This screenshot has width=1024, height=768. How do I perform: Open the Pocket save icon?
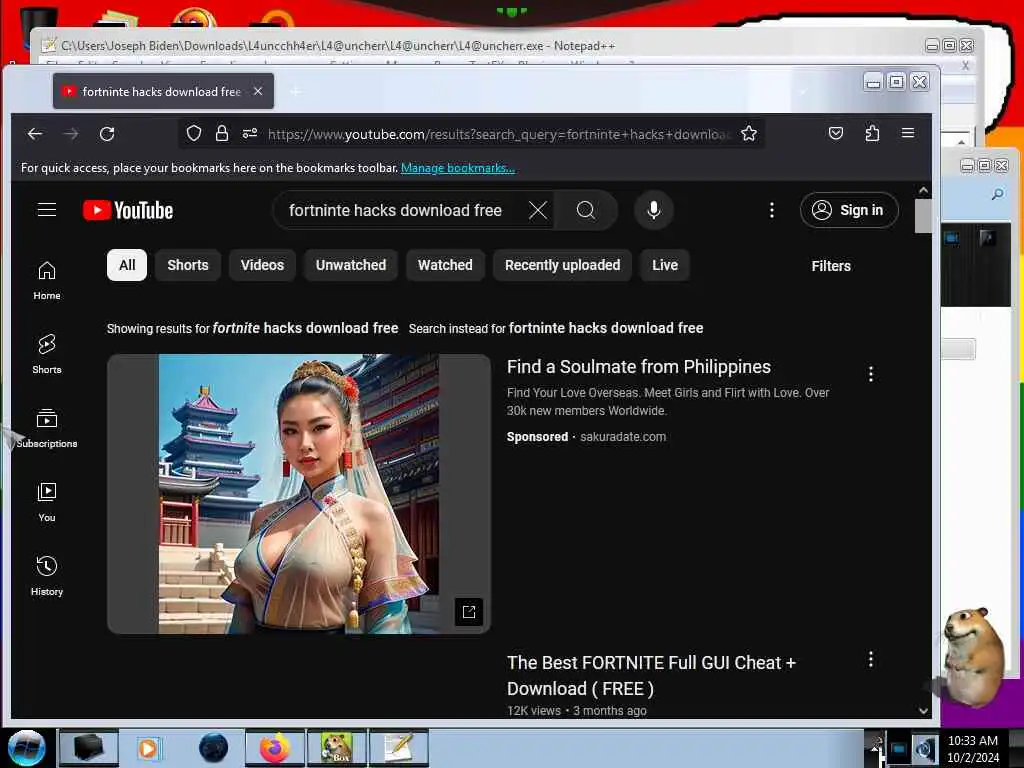(x=836, y=134)
